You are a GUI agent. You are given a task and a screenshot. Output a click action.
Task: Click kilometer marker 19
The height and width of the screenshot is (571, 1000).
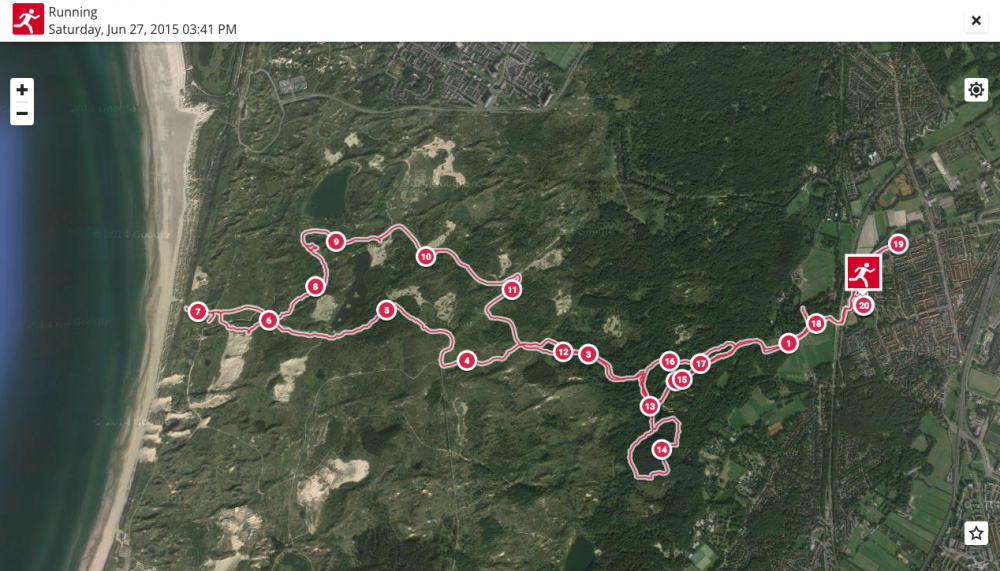click(x=898, y=244)
